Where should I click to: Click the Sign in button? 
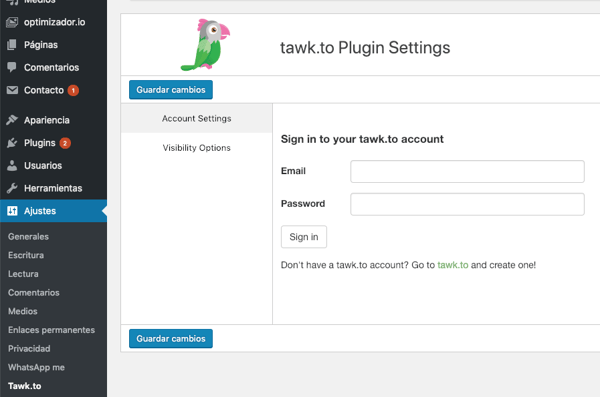[x=304, y=237]
